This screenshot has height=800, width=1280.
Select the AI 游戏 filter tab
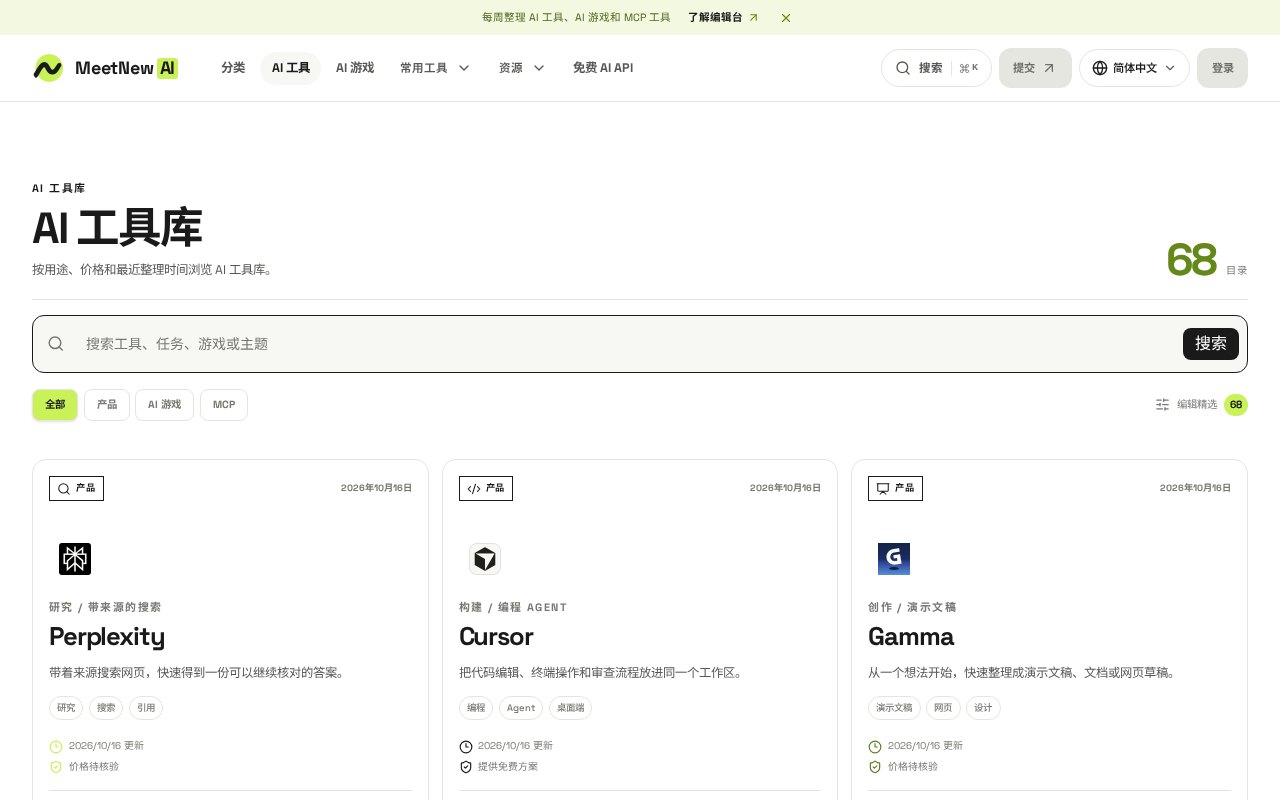tap(165, 405)
